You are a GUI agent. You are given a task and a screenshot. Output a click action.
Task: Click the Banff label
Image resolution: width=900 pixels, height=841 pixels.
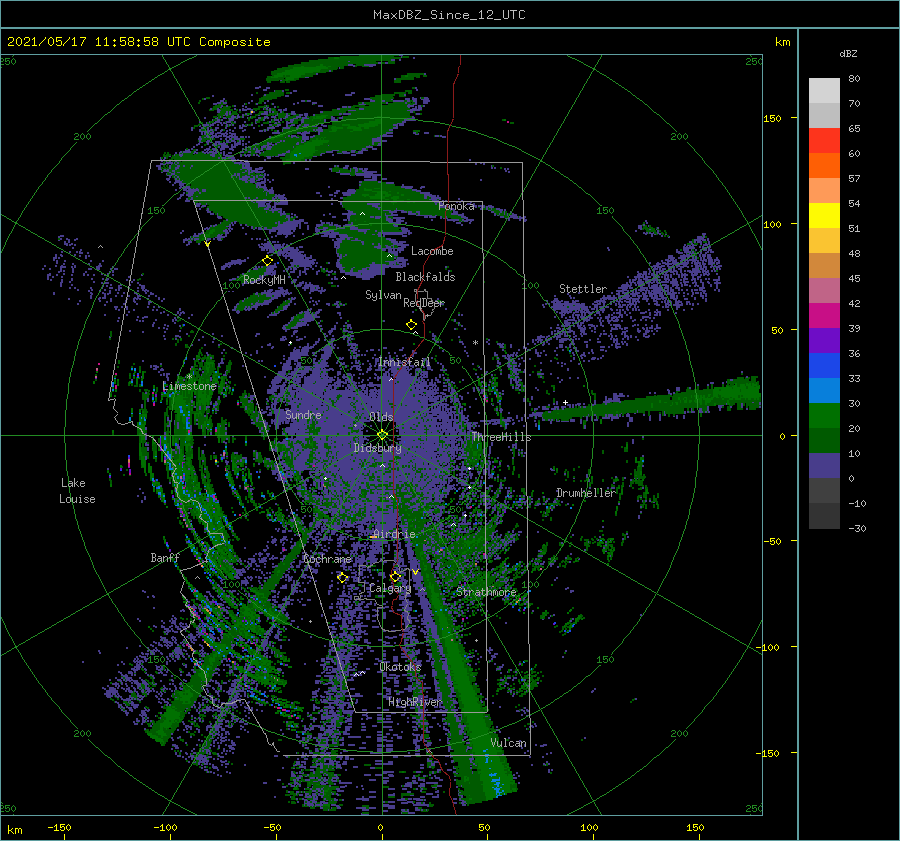tap(165, 557)
